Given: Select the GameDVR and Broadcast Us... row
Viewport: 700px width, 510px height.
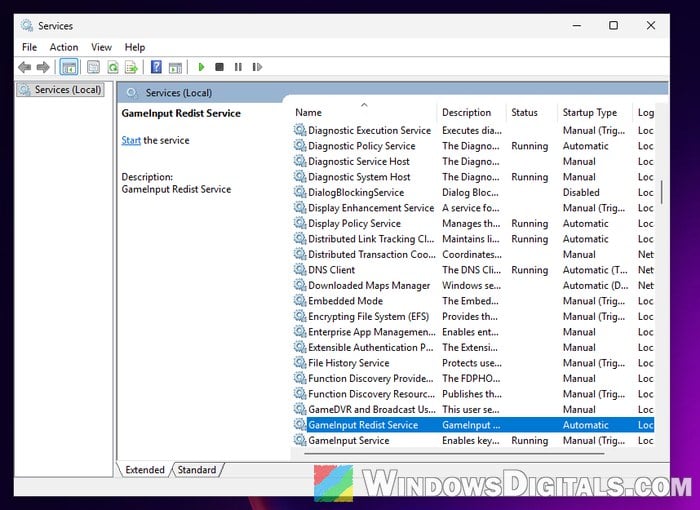Looking at the screenshot, I should click(x=473, y=409).
